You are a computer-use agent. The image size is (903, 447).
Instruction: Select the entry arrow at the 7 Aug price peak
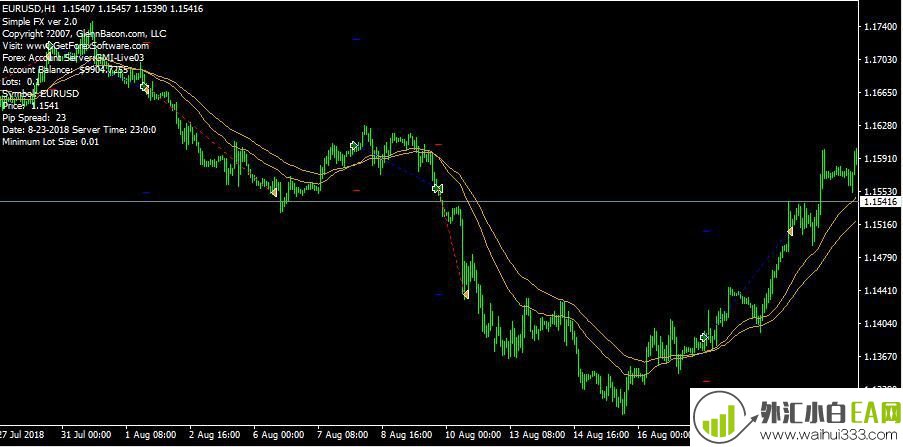(354, 145)
